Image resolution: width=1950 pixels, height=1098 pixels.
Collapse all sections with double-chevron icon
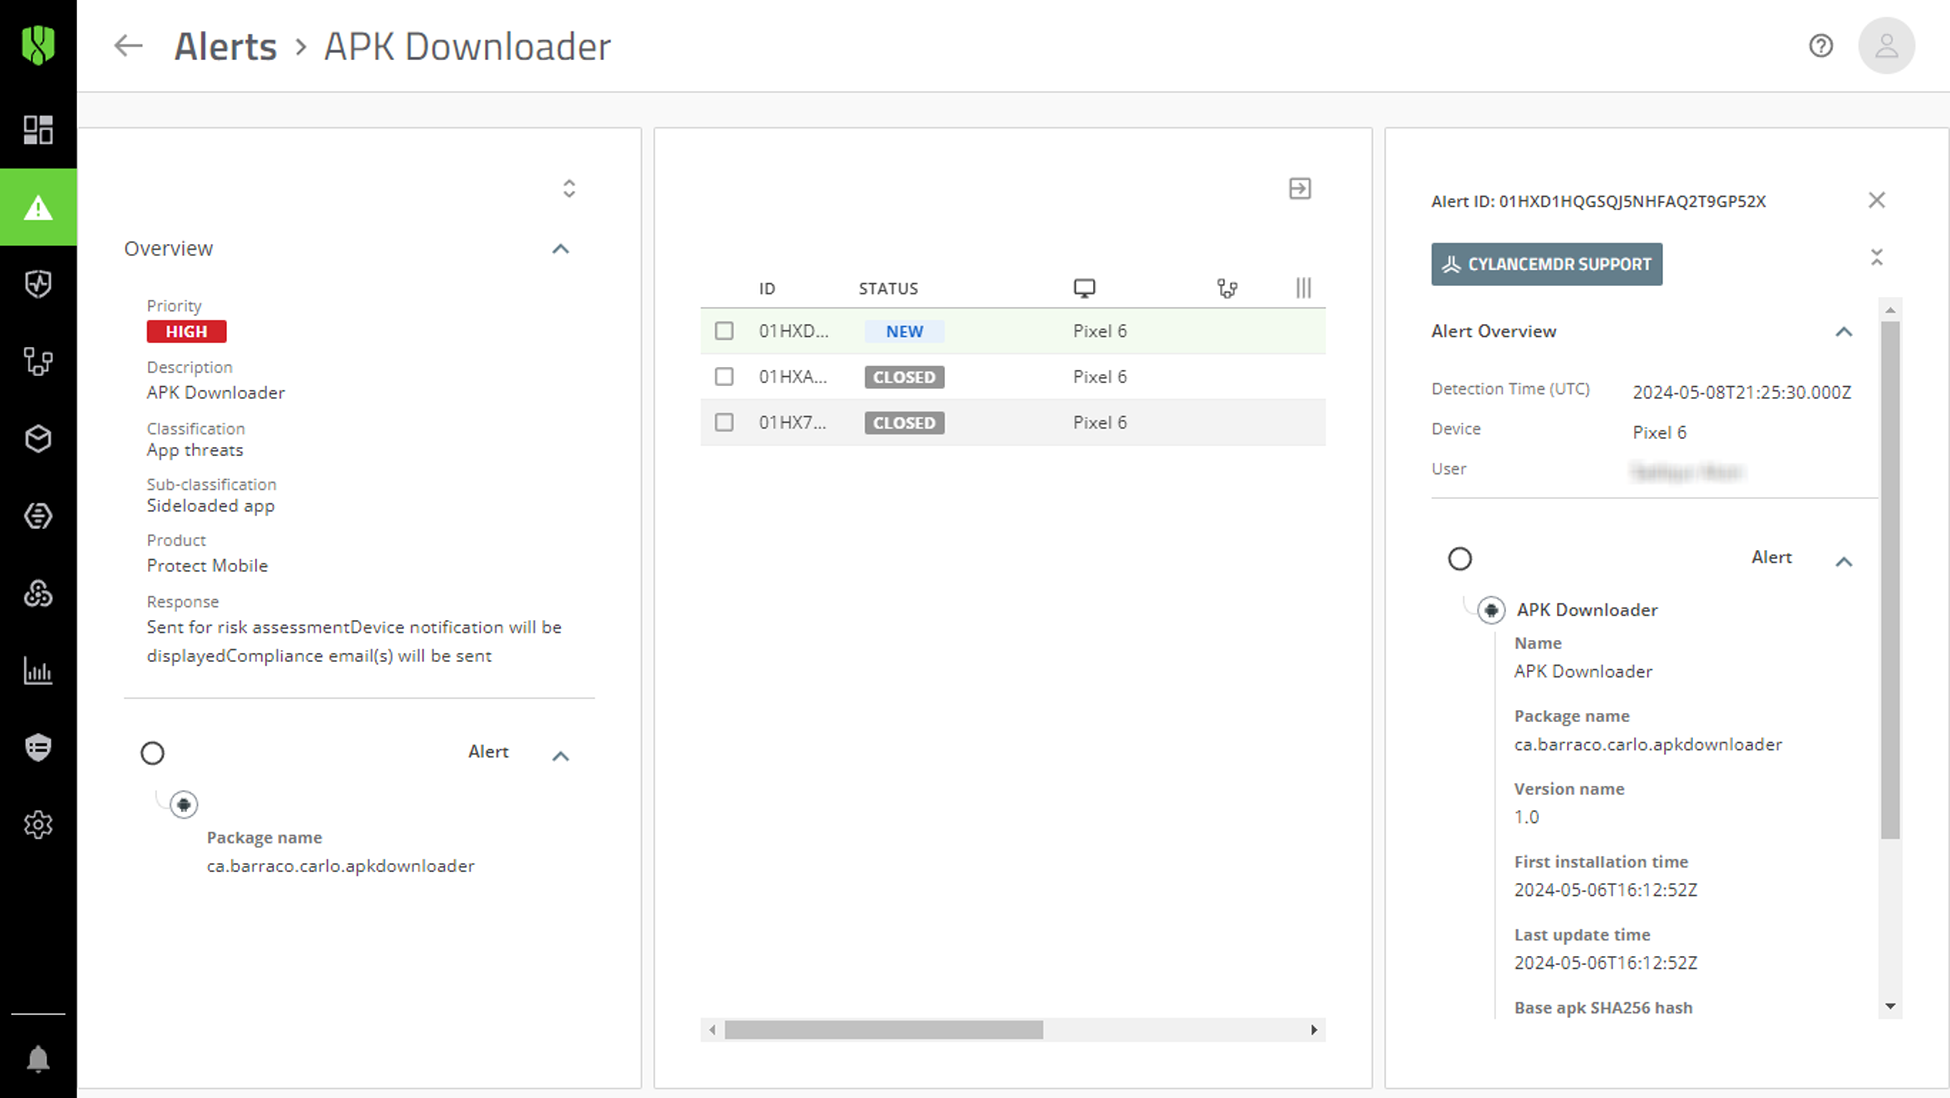pos(1877,257)
